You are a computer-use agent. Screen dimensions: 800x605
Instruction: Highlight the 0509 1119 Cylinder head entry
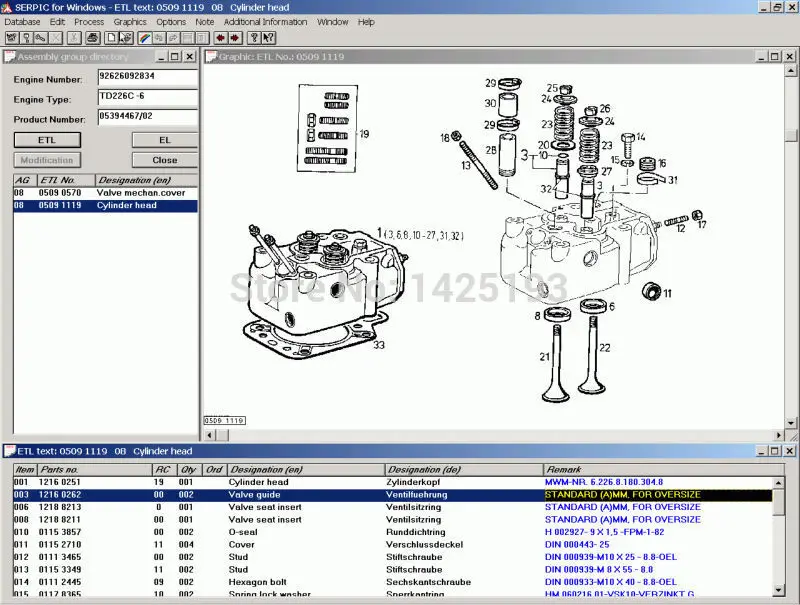(x=100, y=205)
